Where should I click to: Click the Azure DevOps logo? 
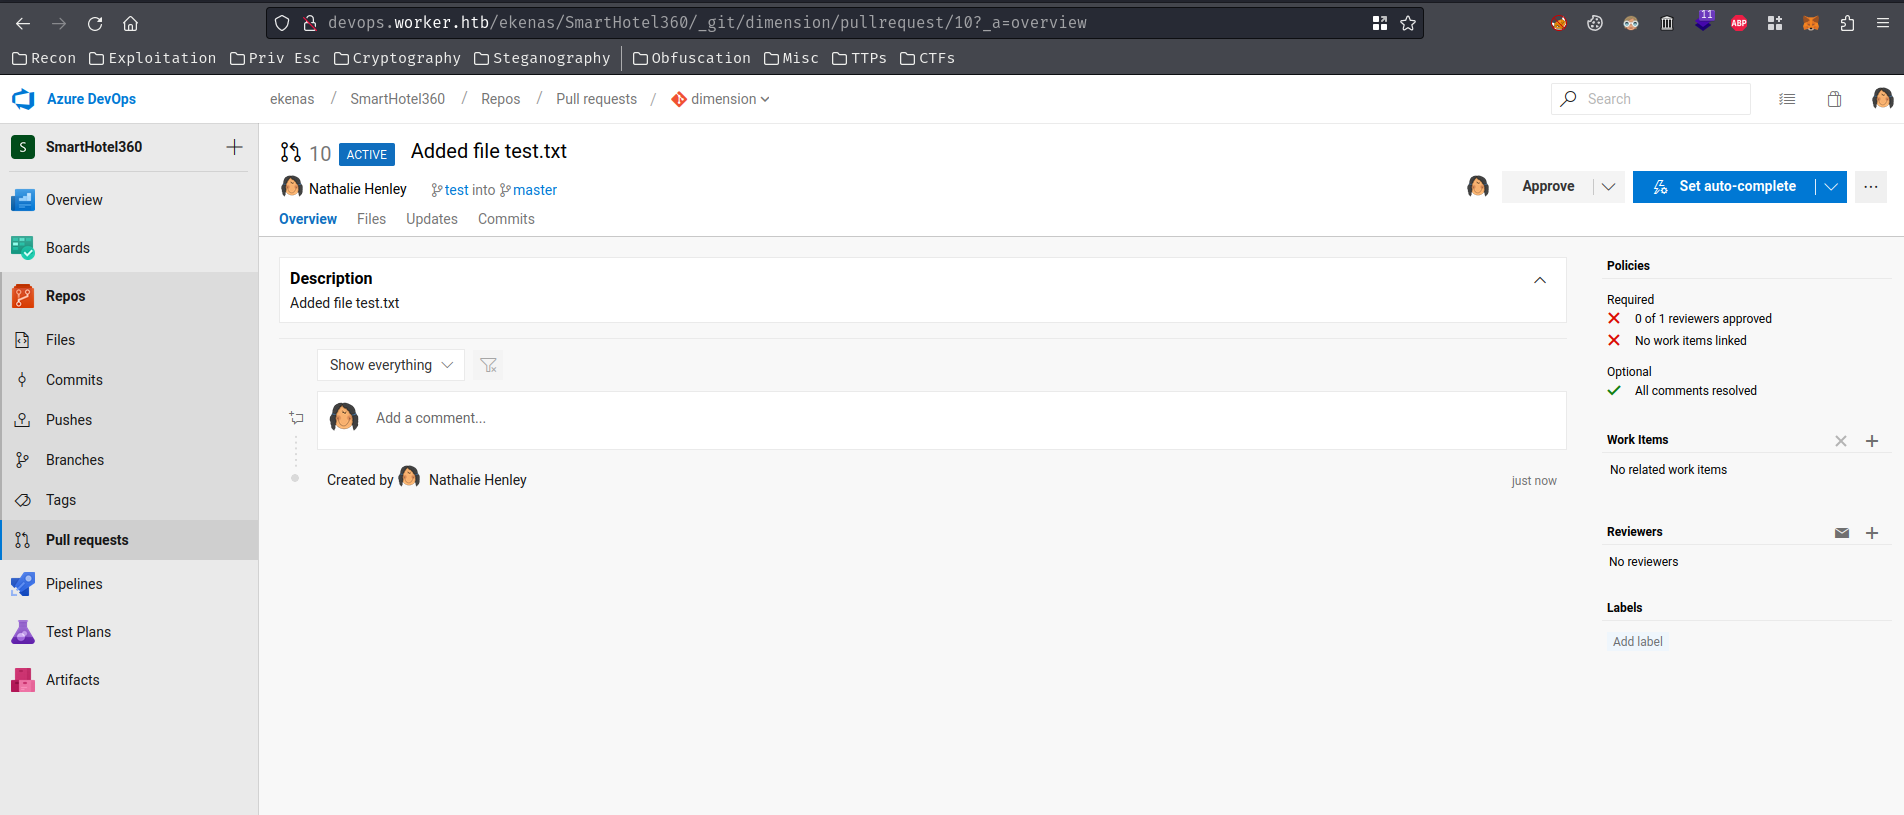click(x=23, y=99)
